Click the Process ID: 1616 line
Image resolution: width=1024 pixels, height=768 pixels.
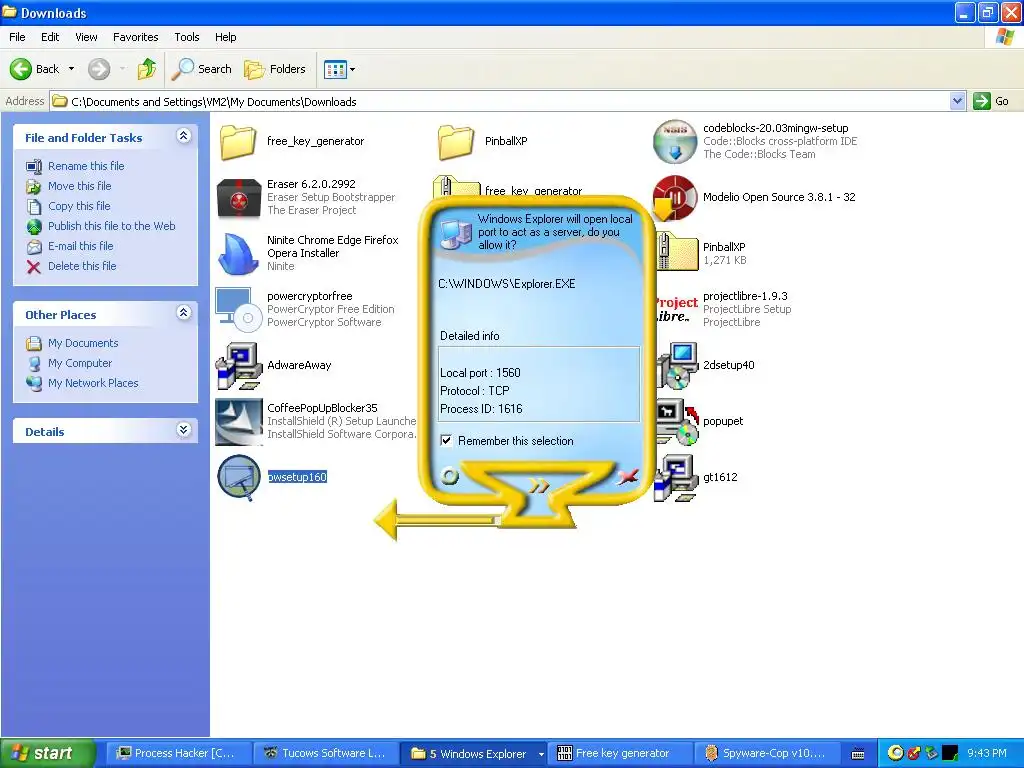[481, 409]
